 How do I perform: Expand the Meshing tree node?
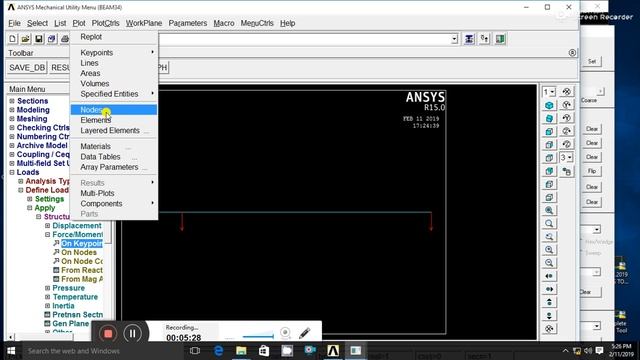point(12,119)
